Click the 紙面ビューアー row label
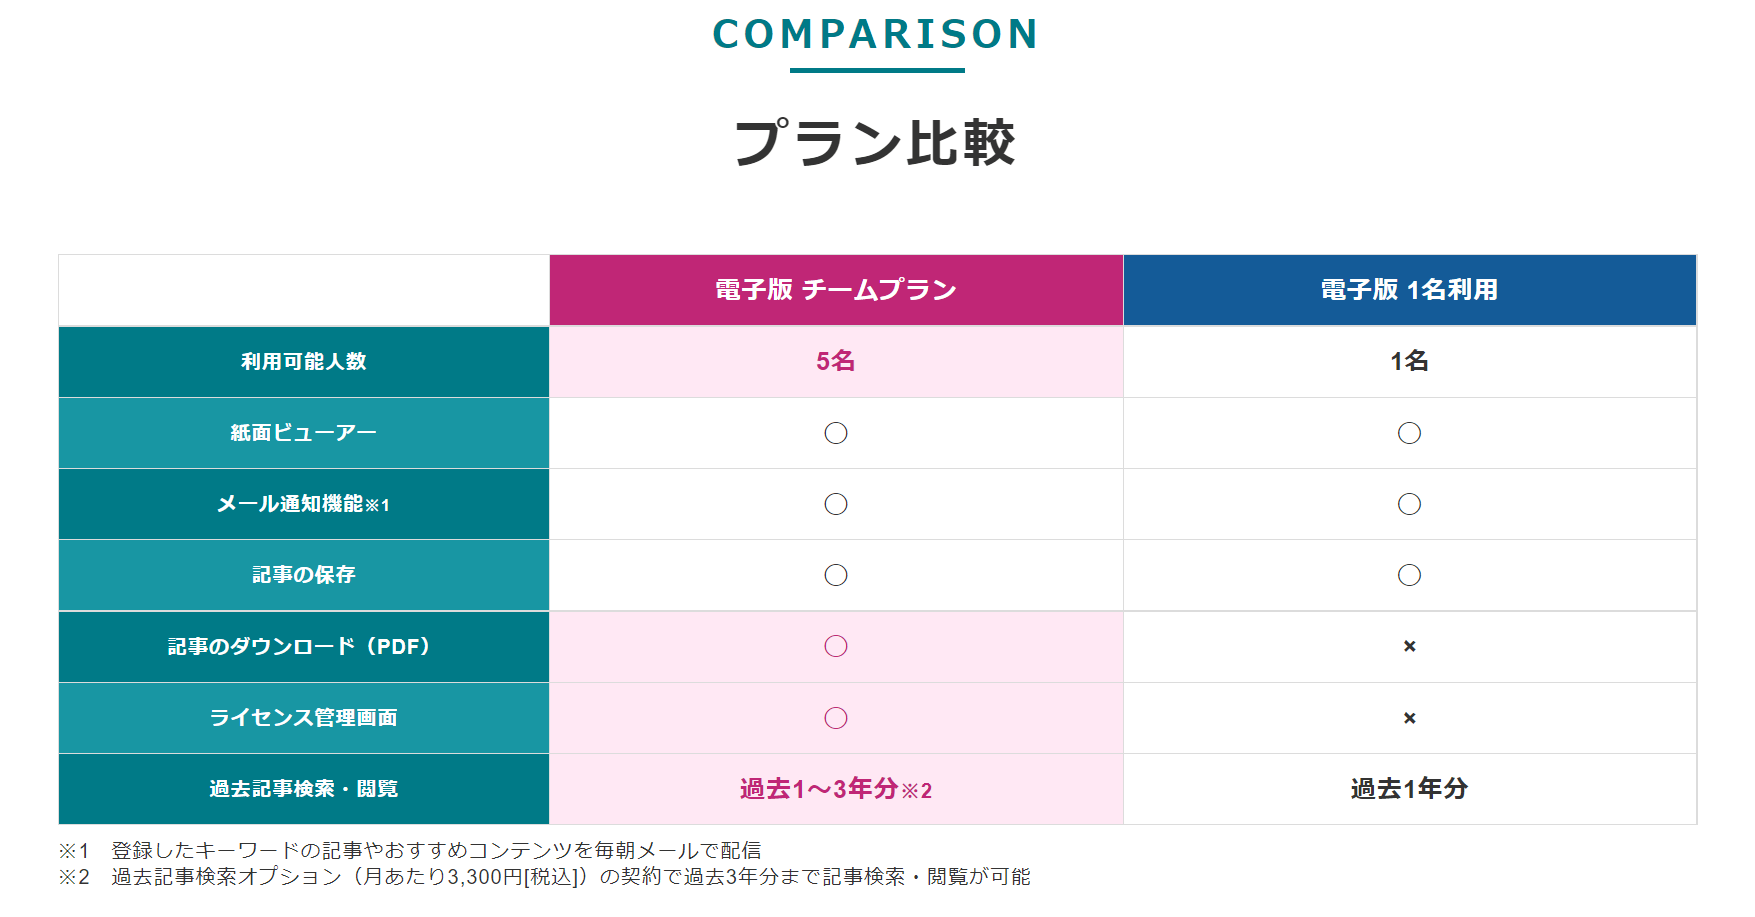This screenshot has width=1755, height=917. click(x=304, y=433)
